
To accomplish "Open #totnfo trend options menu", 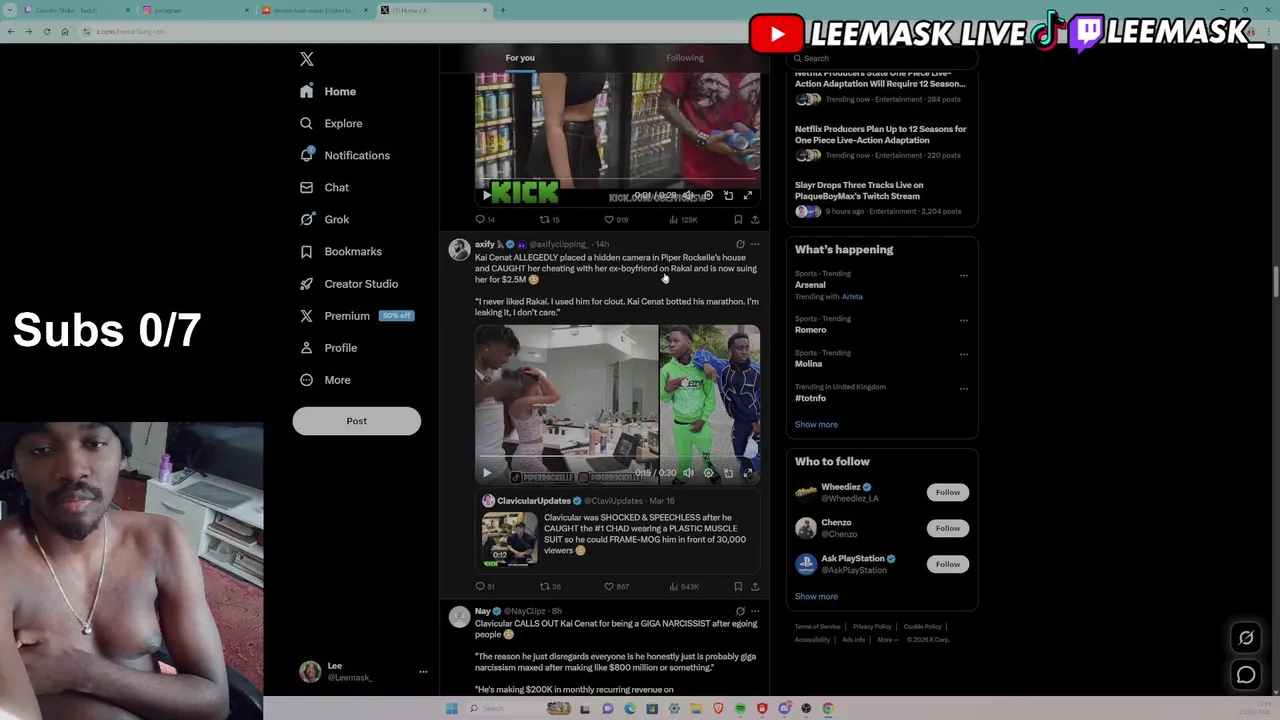I will click(x=964, y=388).
